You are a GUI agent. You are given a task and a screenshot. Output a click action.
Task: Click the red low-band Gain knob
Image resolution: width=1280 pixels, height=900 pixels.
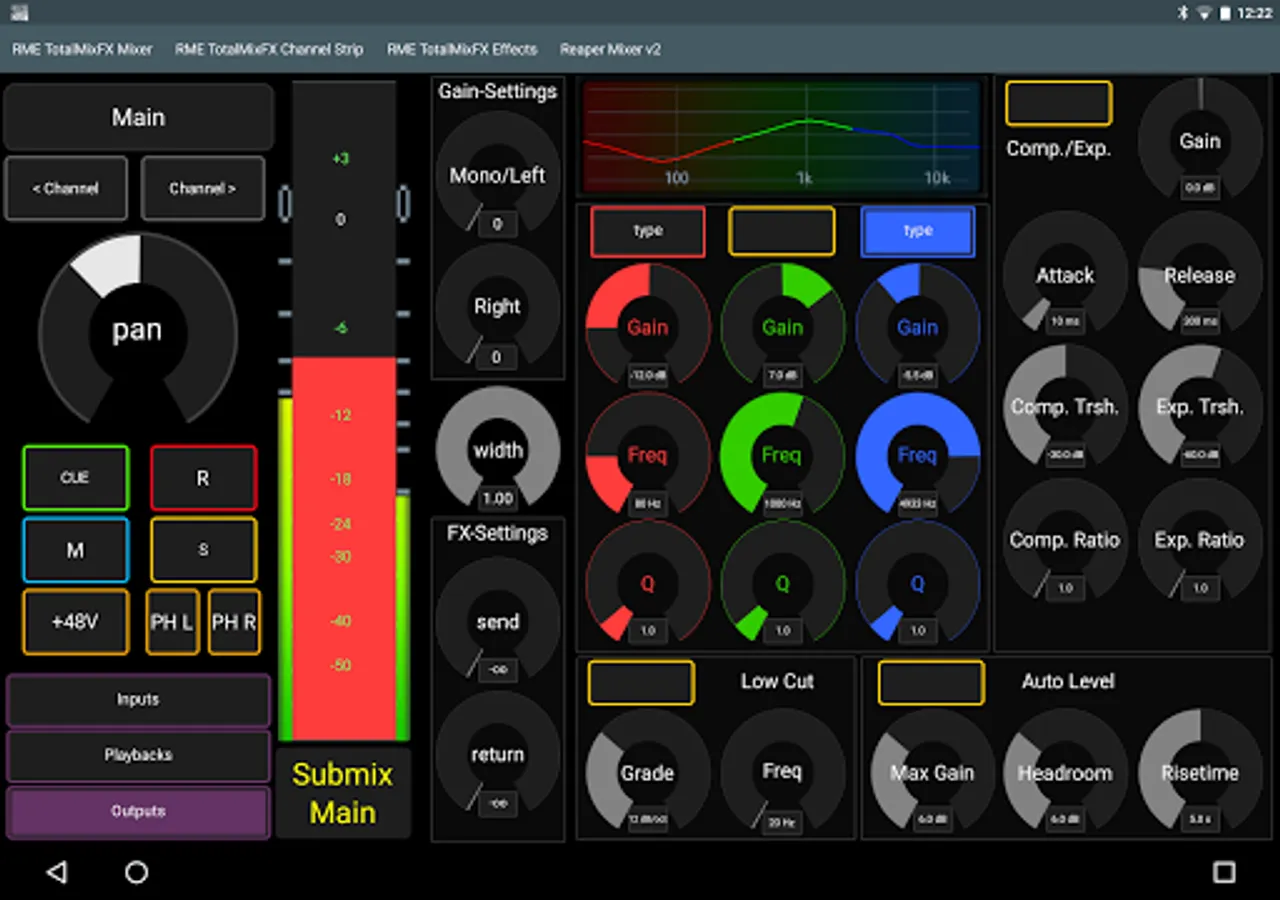coord(647,327)
